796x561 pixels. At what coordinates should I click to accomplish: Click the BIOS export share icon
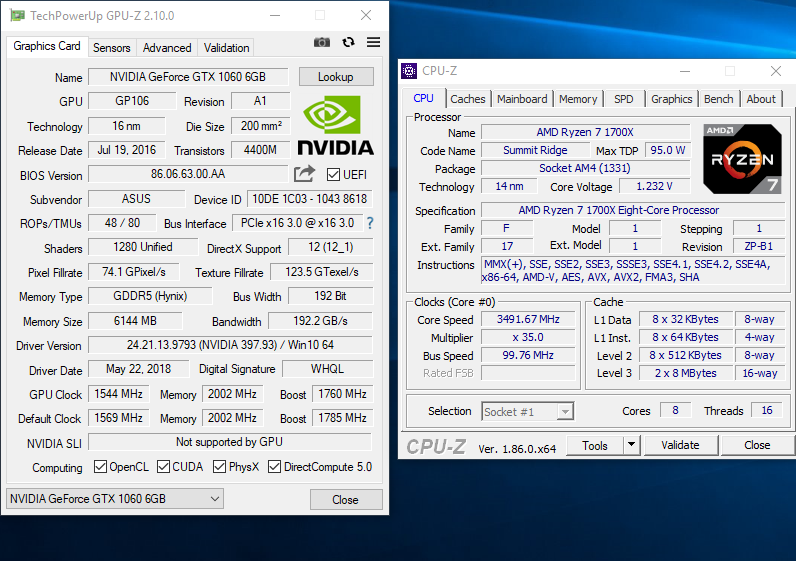click(x=305, y=174)
